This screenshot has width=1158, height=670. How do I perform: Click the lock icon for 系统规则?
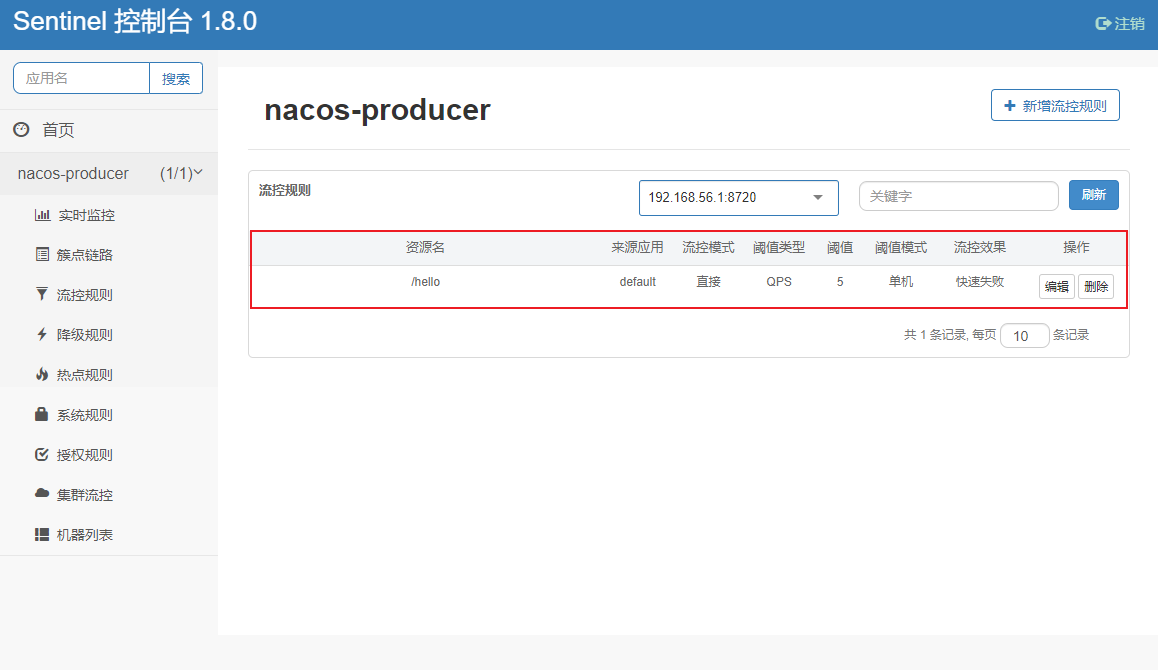pyautogui.click(x=42, y=414)
